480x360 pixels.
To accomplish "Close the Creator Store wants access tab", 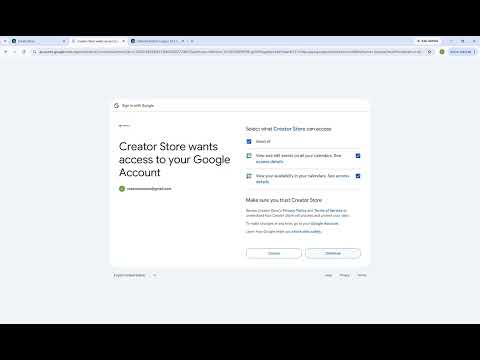I will pos(124,41).
